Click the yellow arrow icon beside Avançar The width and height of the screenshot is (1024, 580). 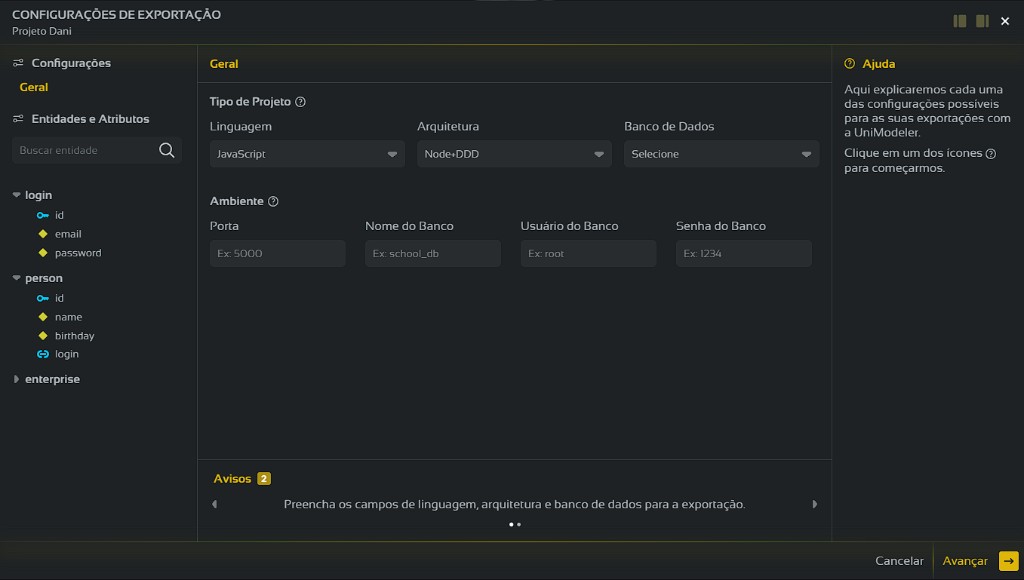pyautogui.click(x=1008, y=561)
